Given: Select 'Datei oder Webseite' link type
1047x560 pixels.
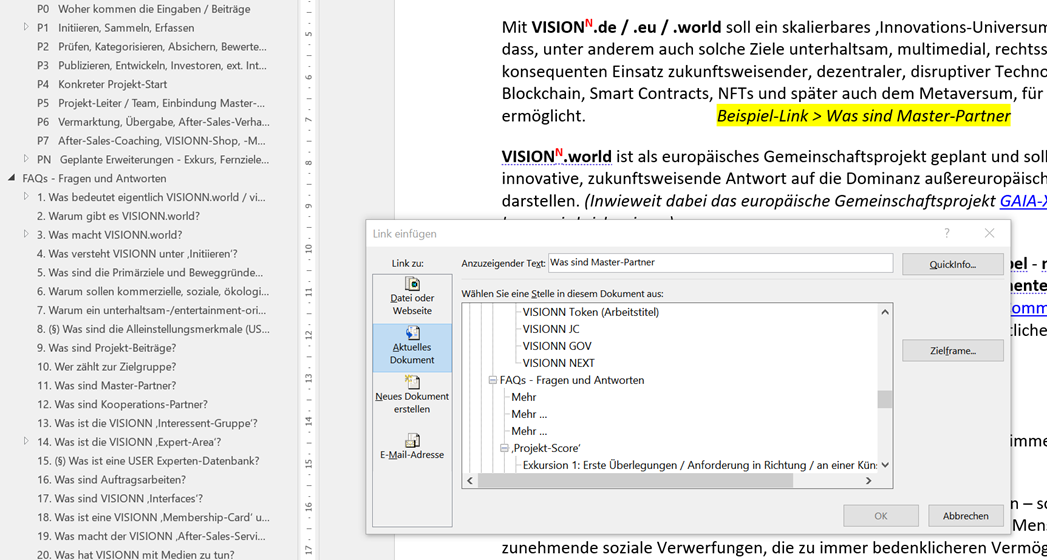Looking at the screenshot, I should coord(411,296).
